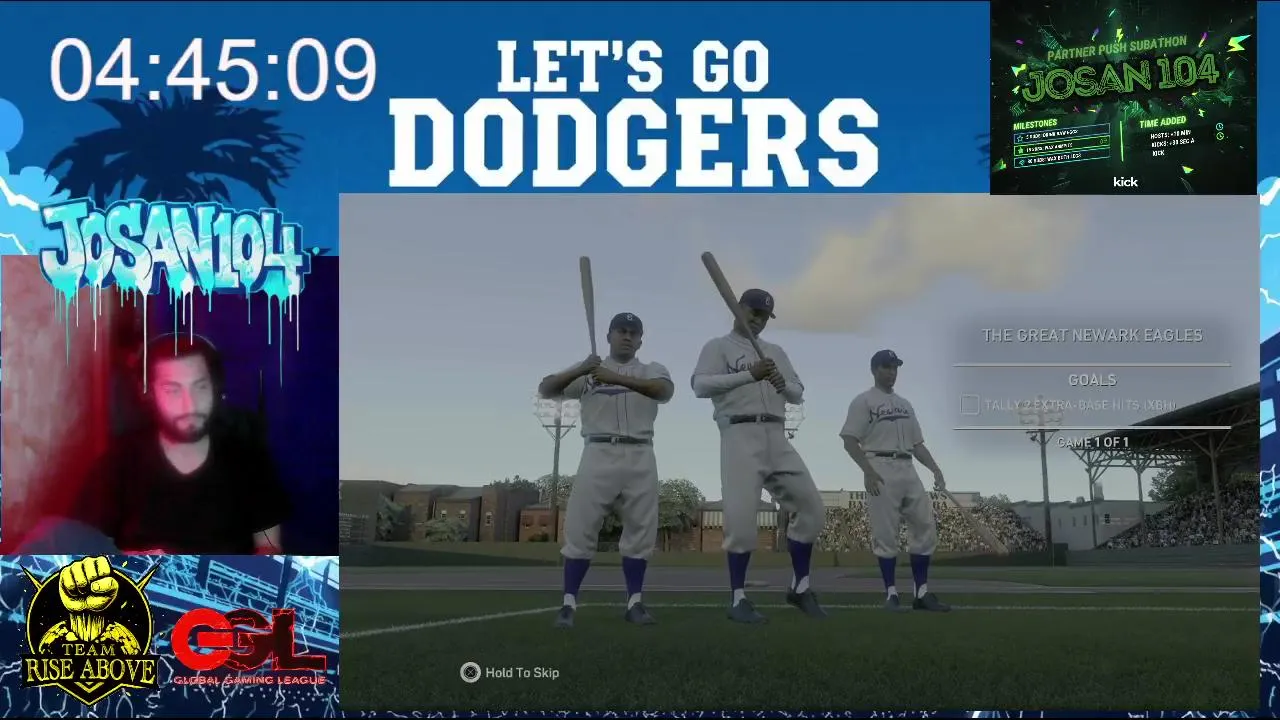Click the 'TALLY 2 EXTRA-BASE HITS (XBH)' goal text
Image resolution: width=1280 pixels, height=720 pixels.
[x=1080, y=405]
